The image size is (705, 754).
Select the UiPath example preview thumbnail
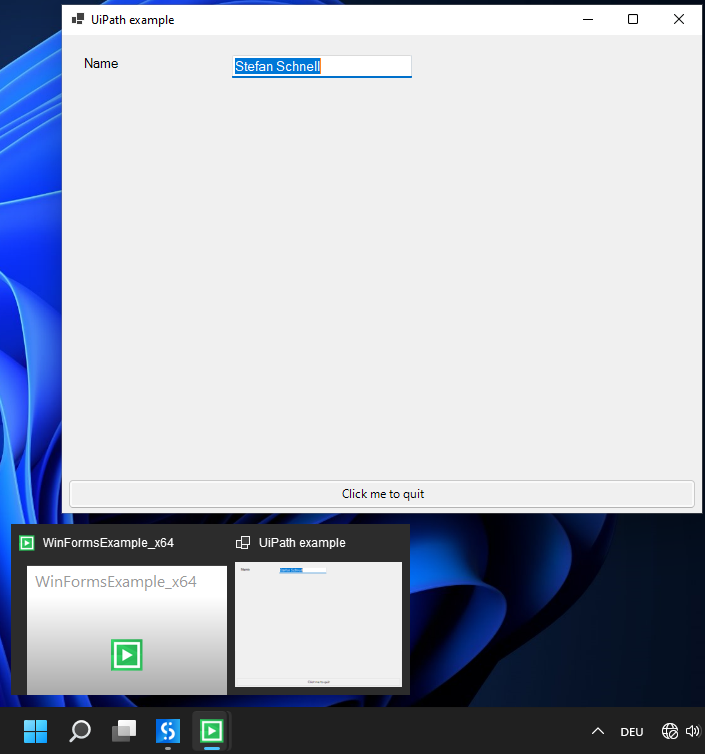(x=318, y=624)
